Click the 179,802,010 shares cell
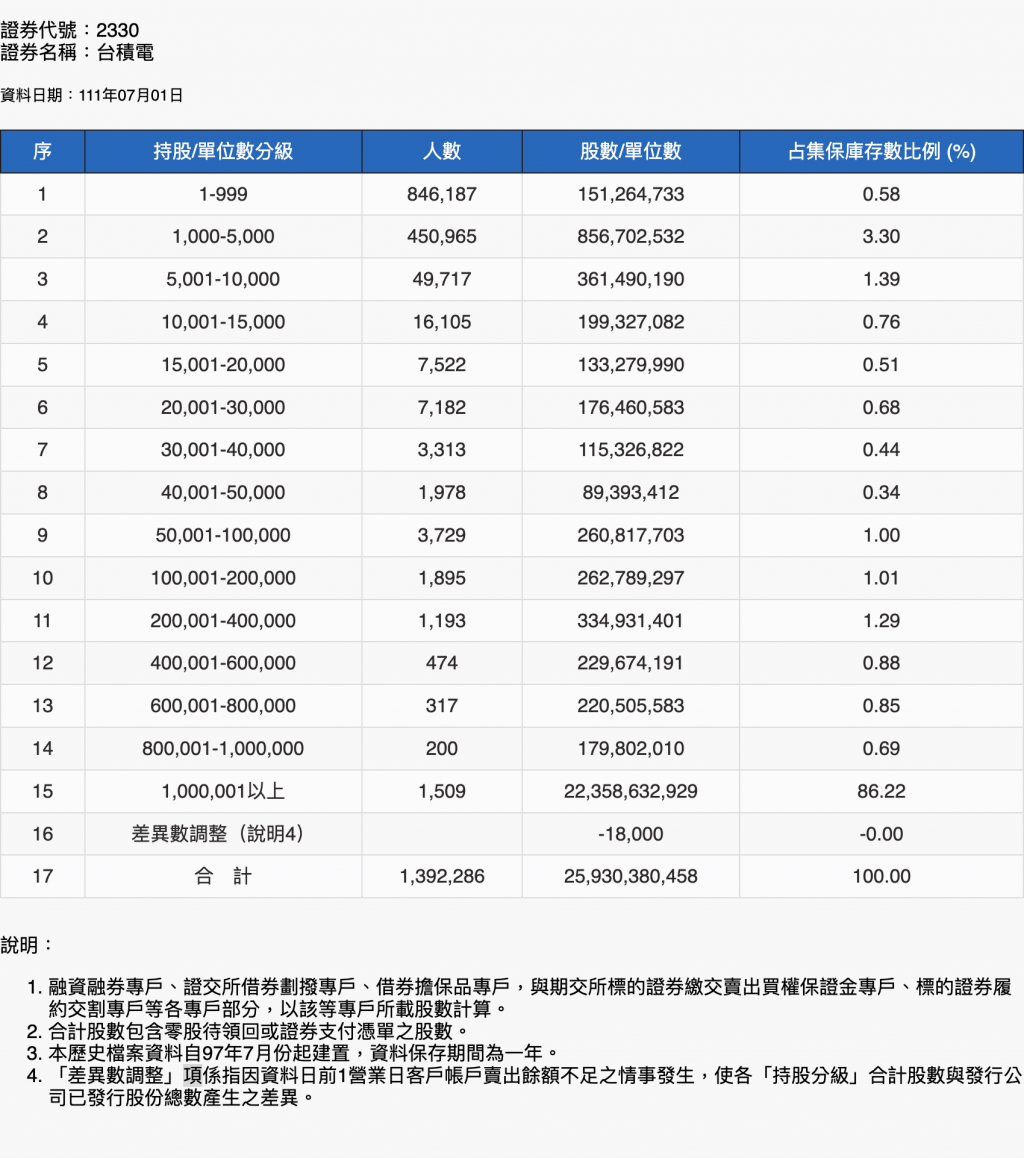 tap(630, 749)
